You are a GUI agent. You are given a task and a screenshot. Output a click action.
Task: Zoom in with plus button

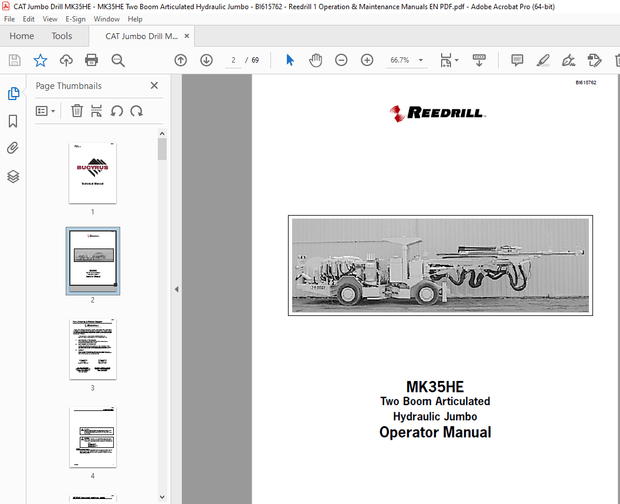(367, 60)
